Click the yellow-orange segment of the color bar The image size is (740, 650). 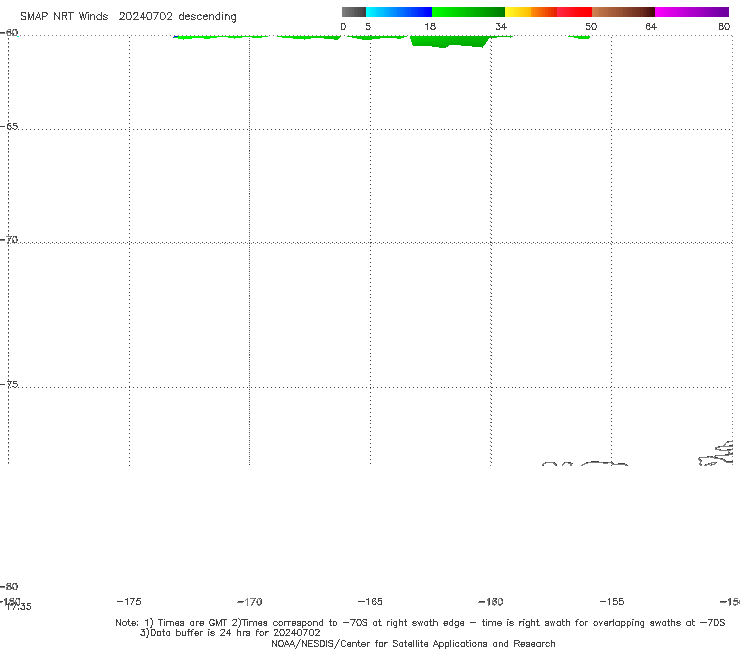(531, 12)
